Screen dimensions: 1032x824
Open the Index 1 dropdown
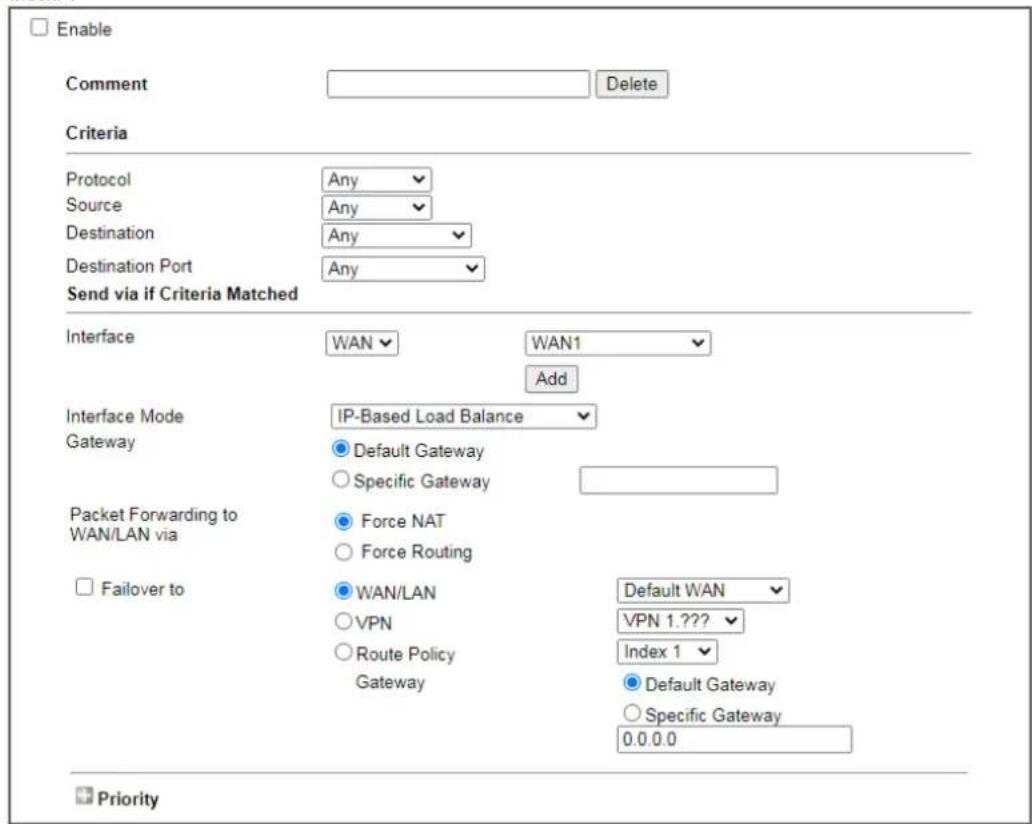667,652
